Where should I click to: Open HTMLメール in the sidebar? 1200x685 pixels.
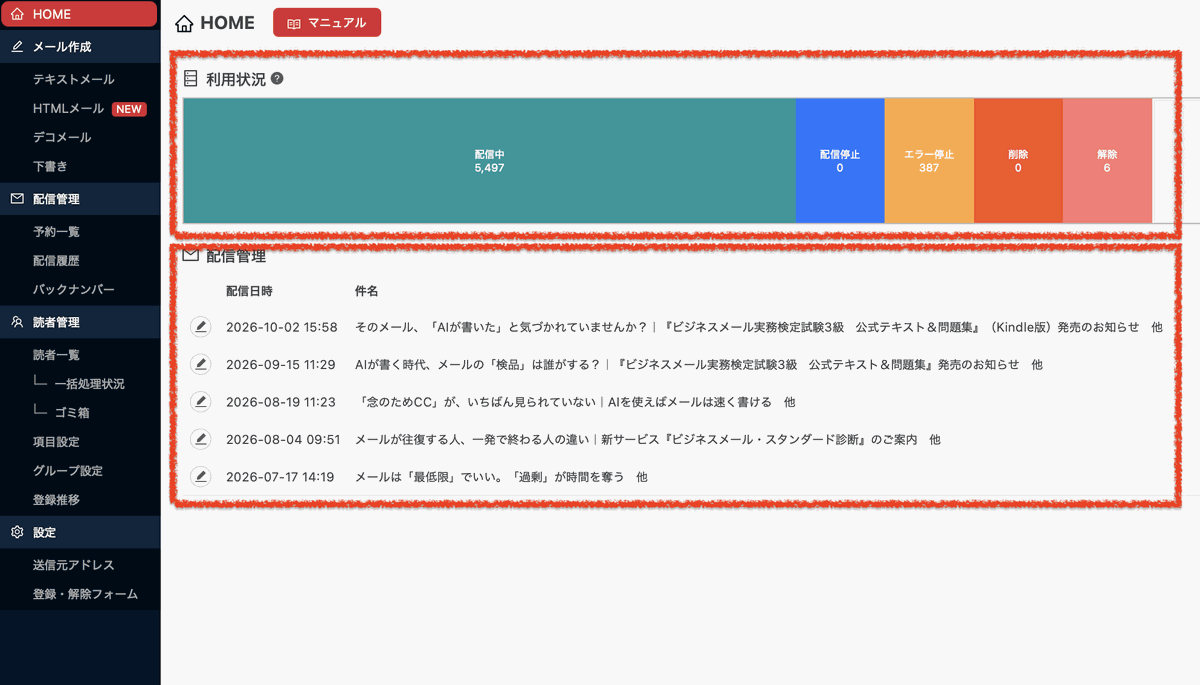[68, 108]
